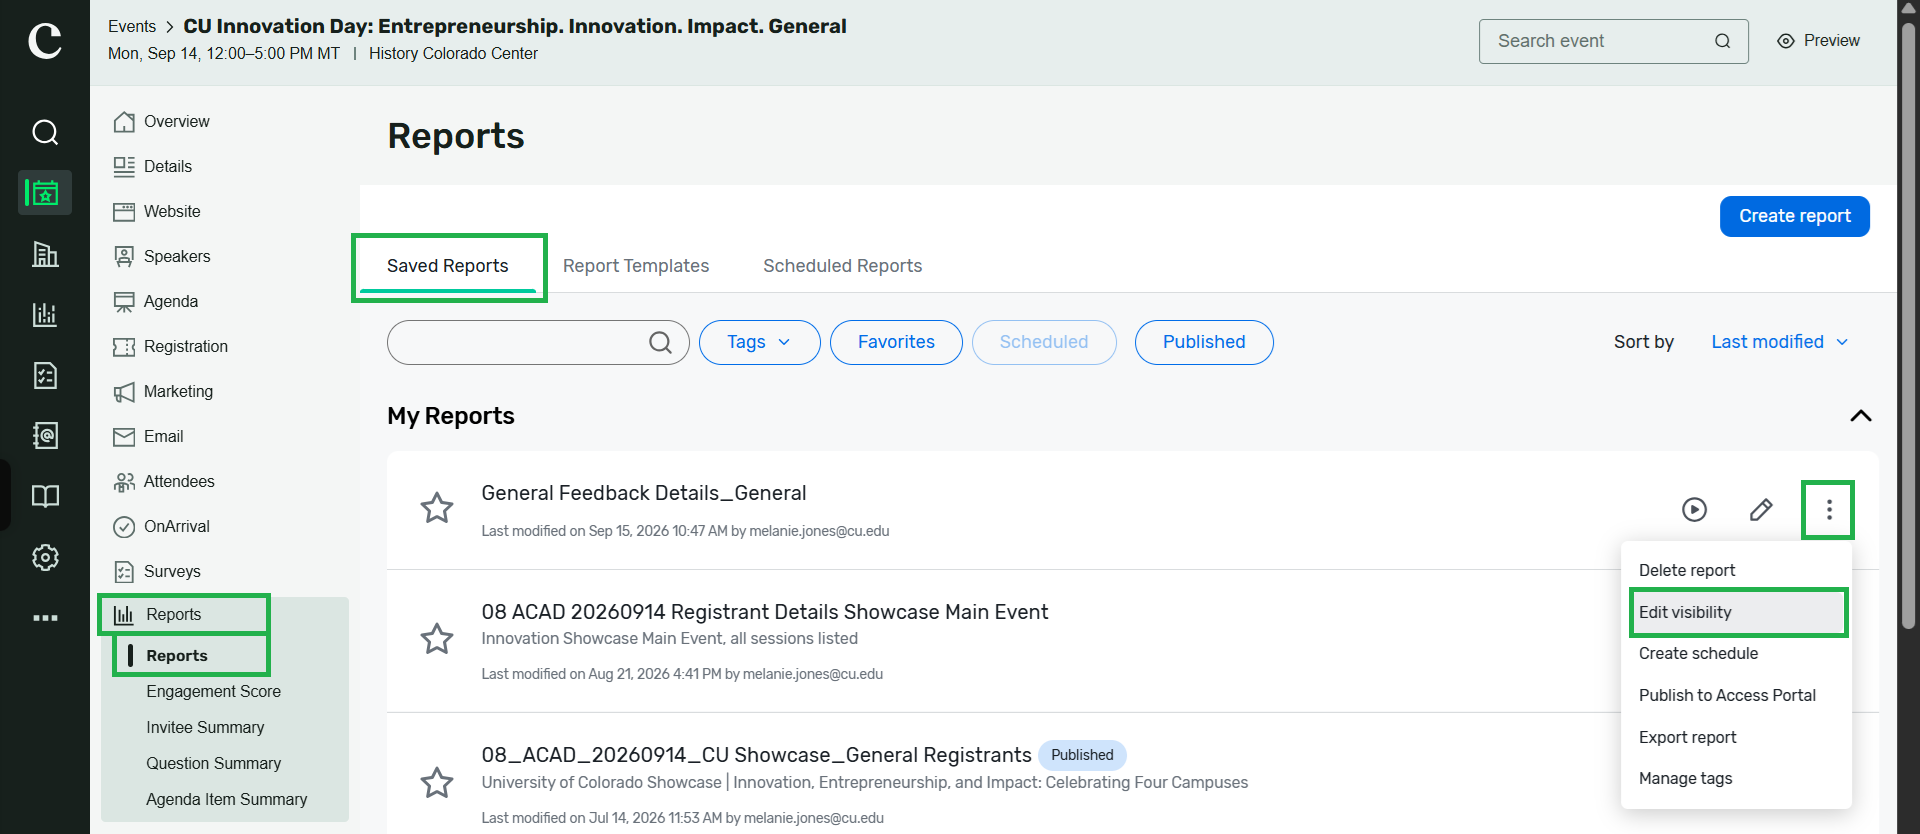Click the Create report button
Image resolution: width=1920 pixels, height=834 pixels.
point(1795,216)
